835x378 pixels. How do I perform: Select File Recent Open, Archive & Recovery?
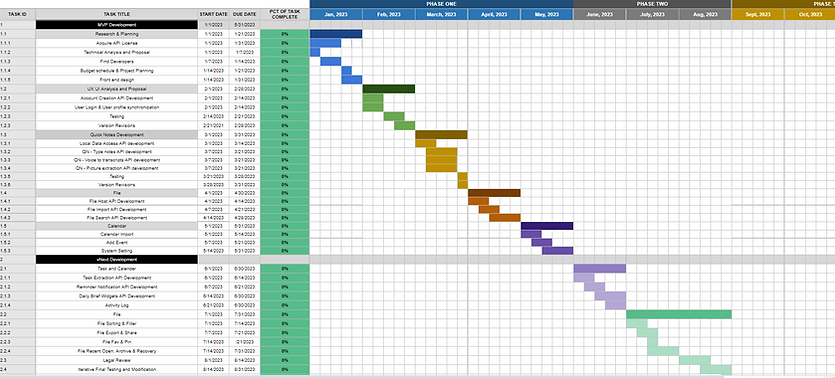[x=117, y=351]
